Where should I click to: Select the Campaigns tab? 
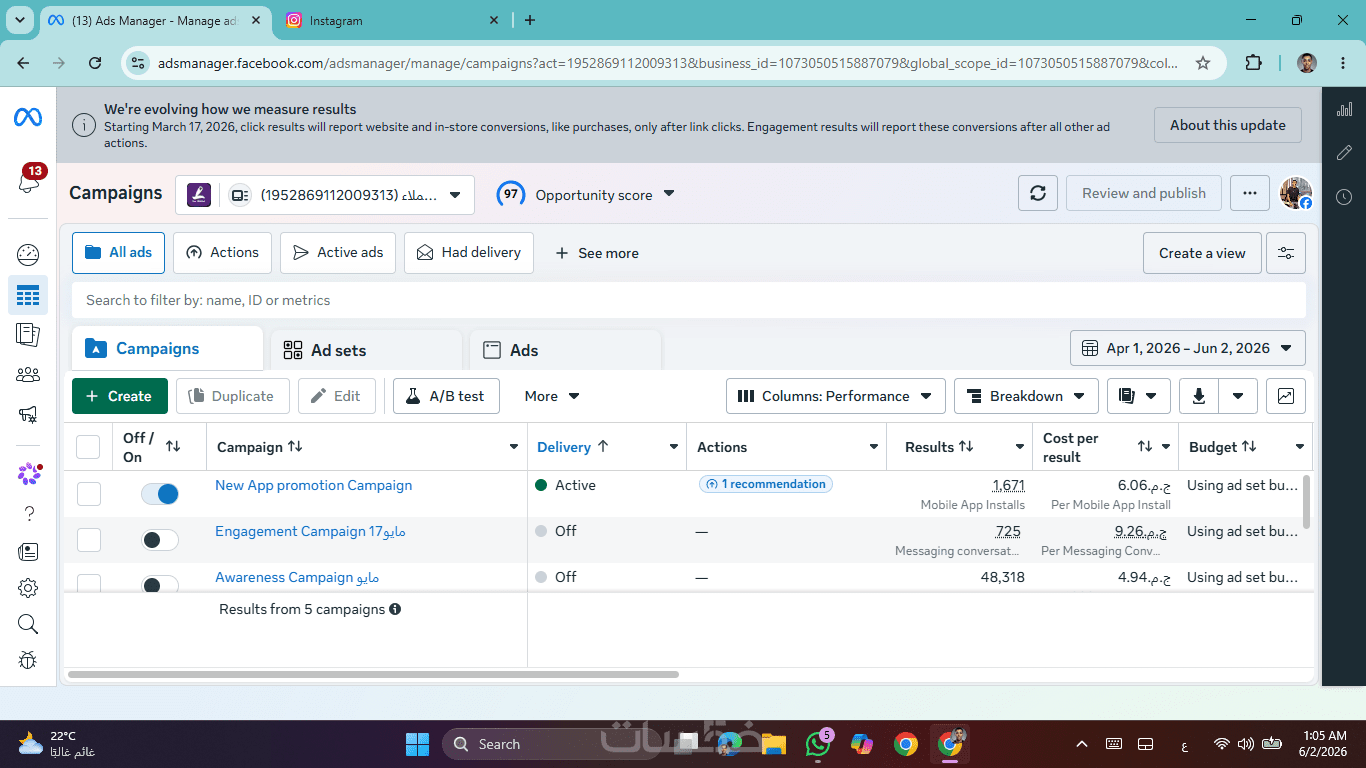click(x=167, y=348)
